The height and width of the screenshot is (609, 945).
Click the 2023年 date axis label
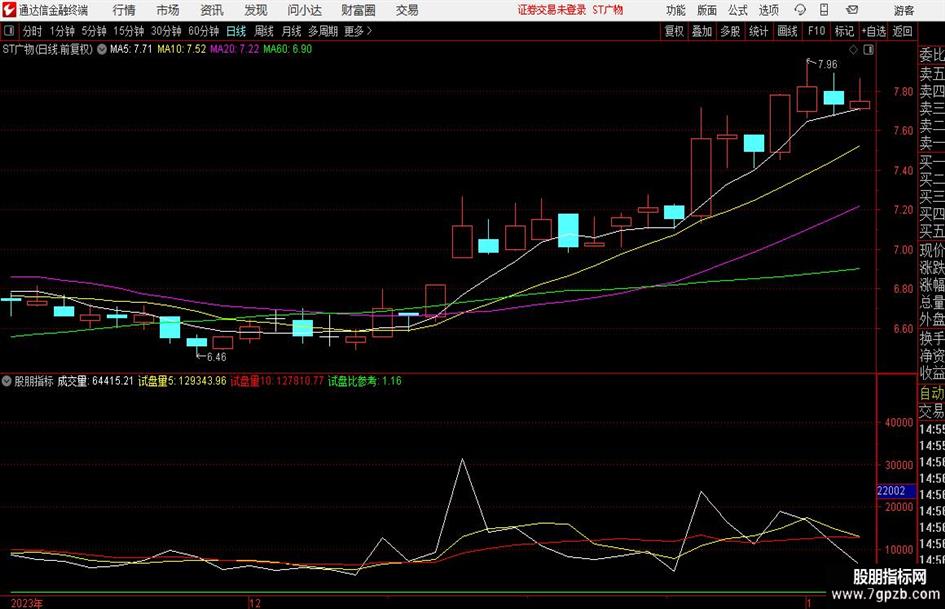click(x=27, y=603)
